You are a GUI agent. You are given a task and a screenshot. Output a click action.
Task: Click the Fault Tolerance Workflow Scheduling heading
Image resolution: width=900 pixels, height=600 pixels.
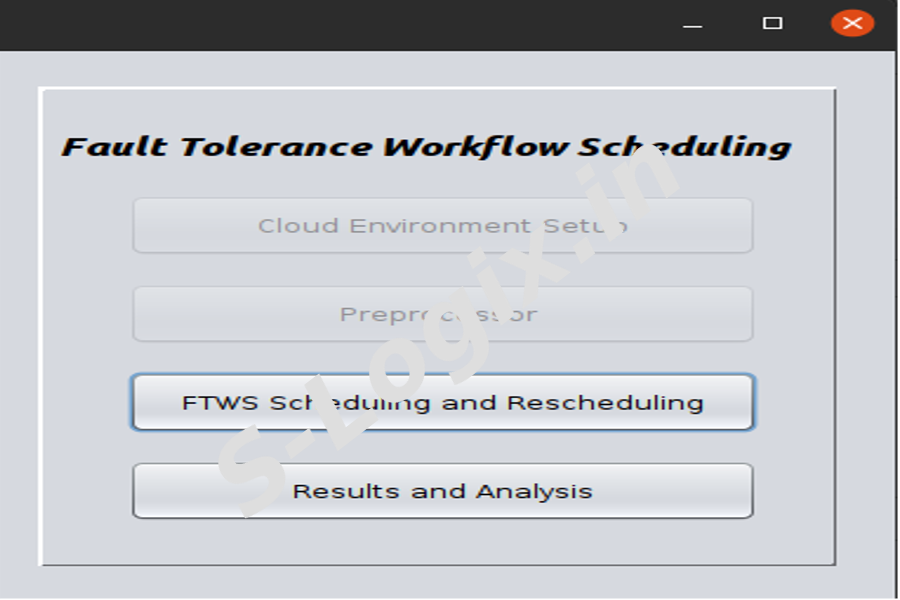point(426,147)
